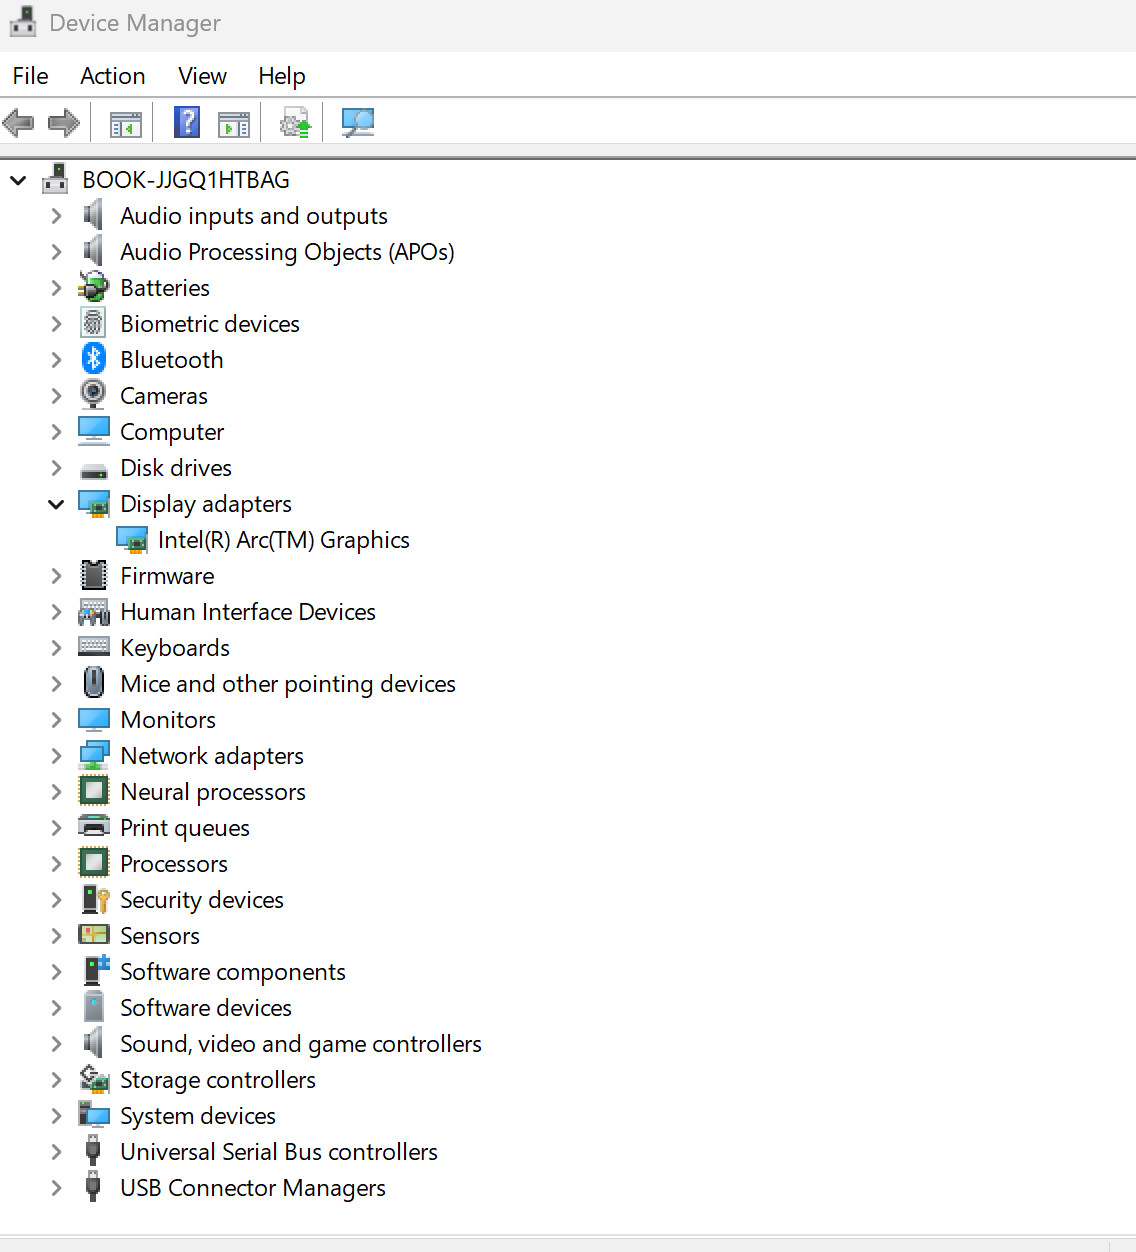Screen dimensions: 1136x1252
Task: Click the Neural processors chip icon
Action: [94, 791]
